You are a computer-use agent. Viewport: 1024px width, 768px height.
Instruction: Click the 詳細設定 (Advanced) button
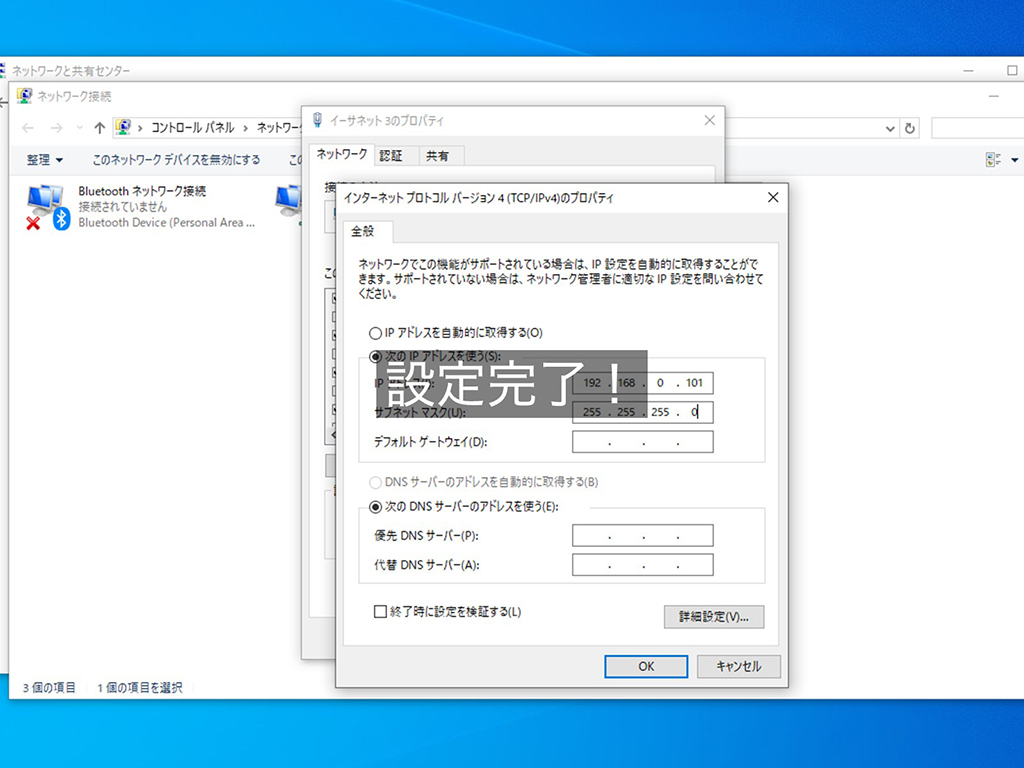point(714,617)
